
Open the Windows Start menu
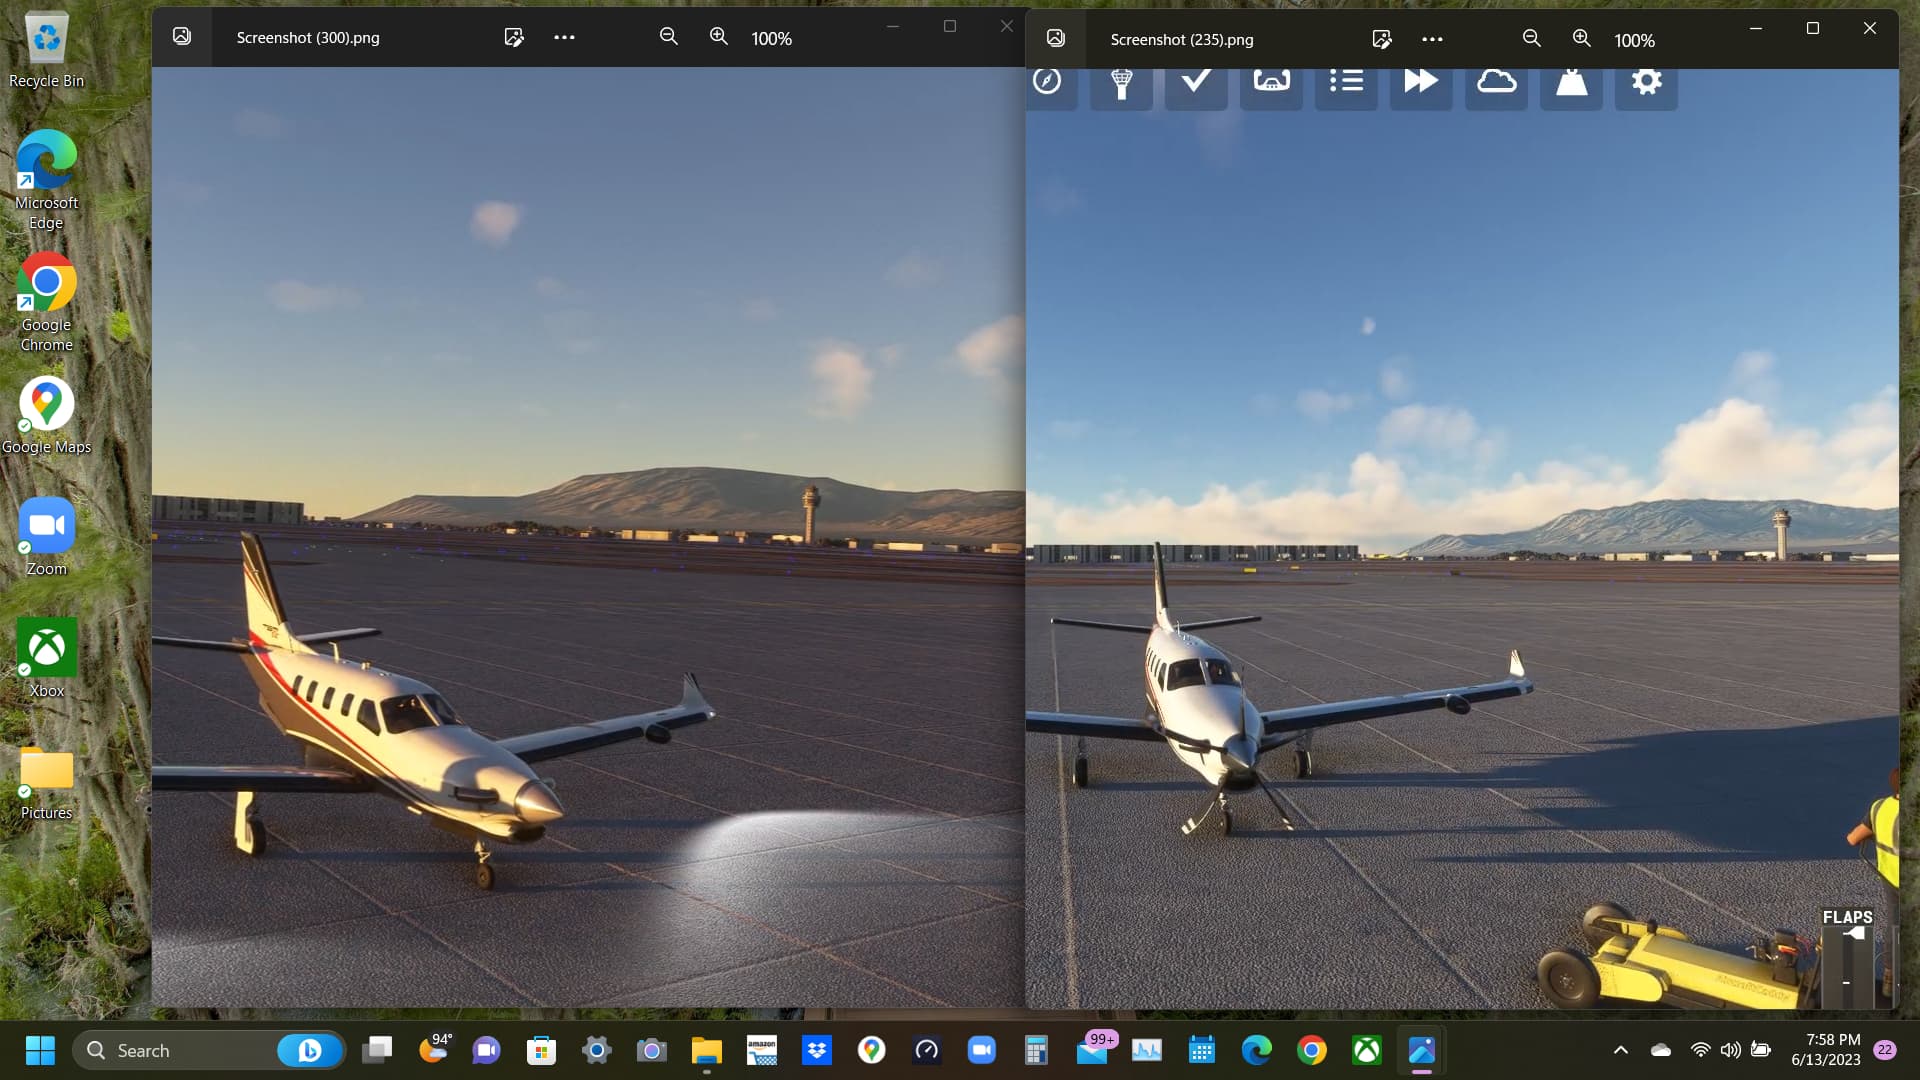pos(40,1050)
